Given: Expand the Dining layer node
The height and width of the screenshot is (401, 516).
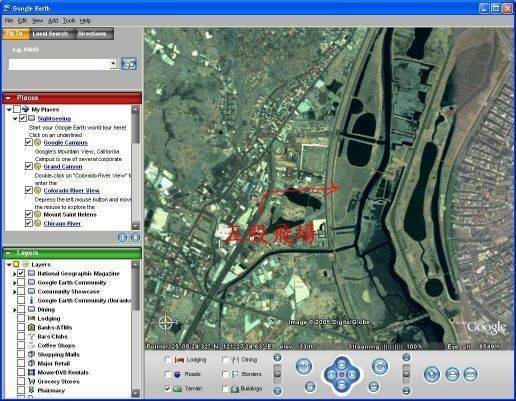Looking at the screenshot, I should pos(14,310).
